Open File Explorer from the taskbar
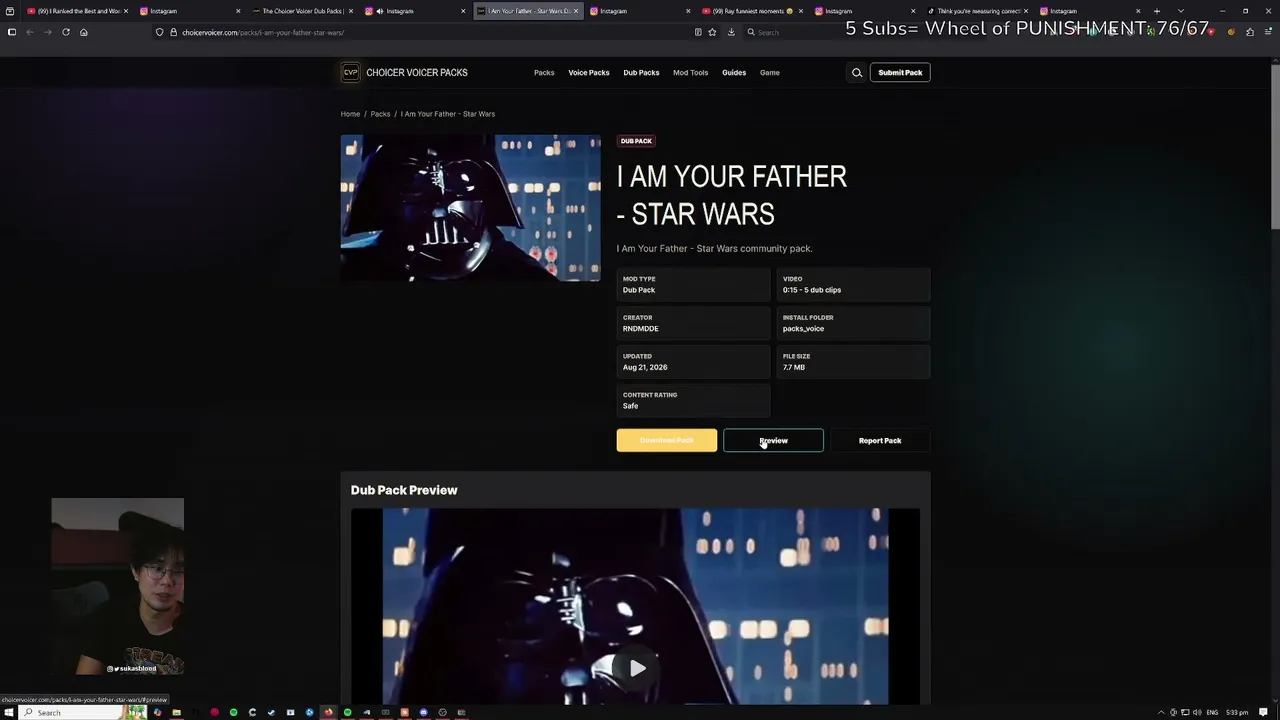This screenshot has height=720, width=1280. pyautogui.click(x=176, y=712)
